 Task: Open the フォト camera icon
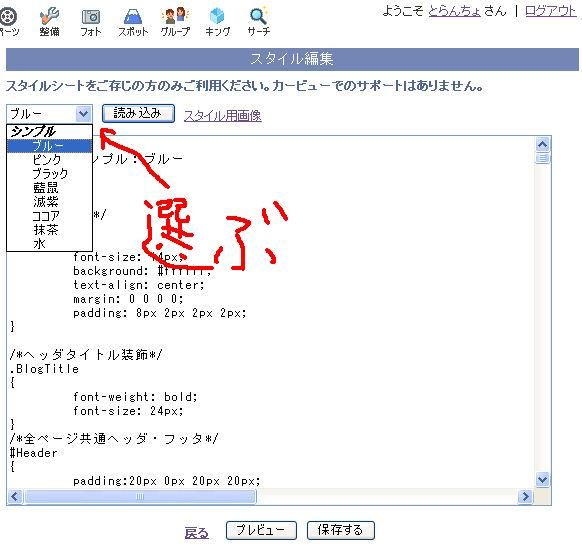point(91,17)
